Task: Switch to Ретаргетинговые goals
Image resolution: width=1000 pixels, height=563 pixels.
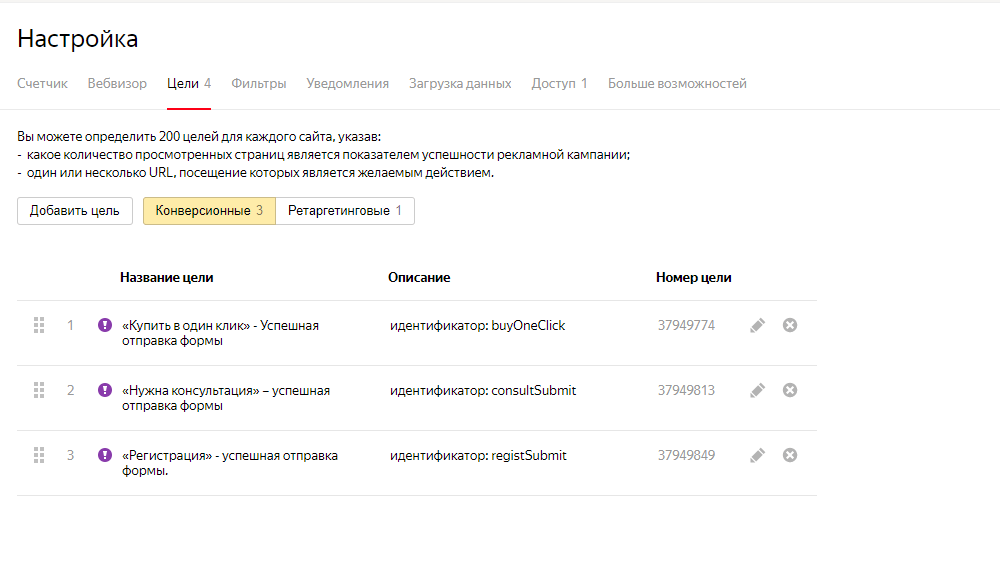Action: (345, 211)
